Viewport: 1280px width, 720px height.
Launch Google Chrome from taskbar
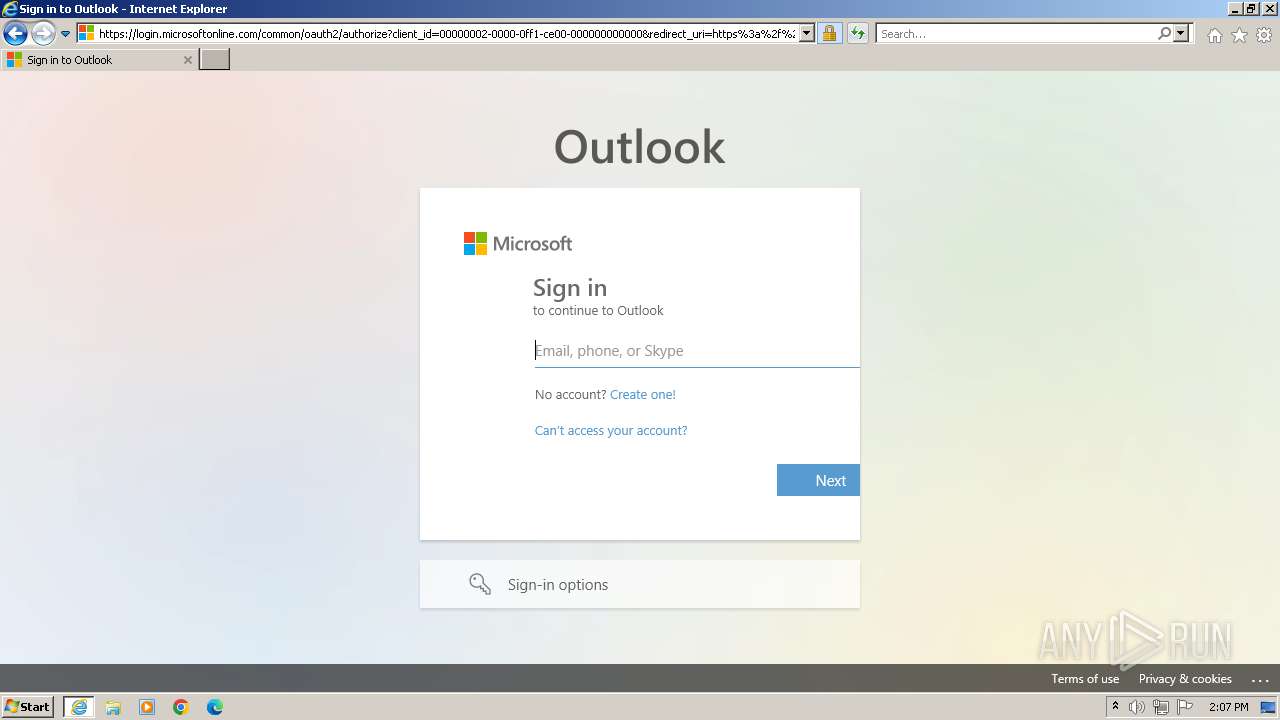181,707
